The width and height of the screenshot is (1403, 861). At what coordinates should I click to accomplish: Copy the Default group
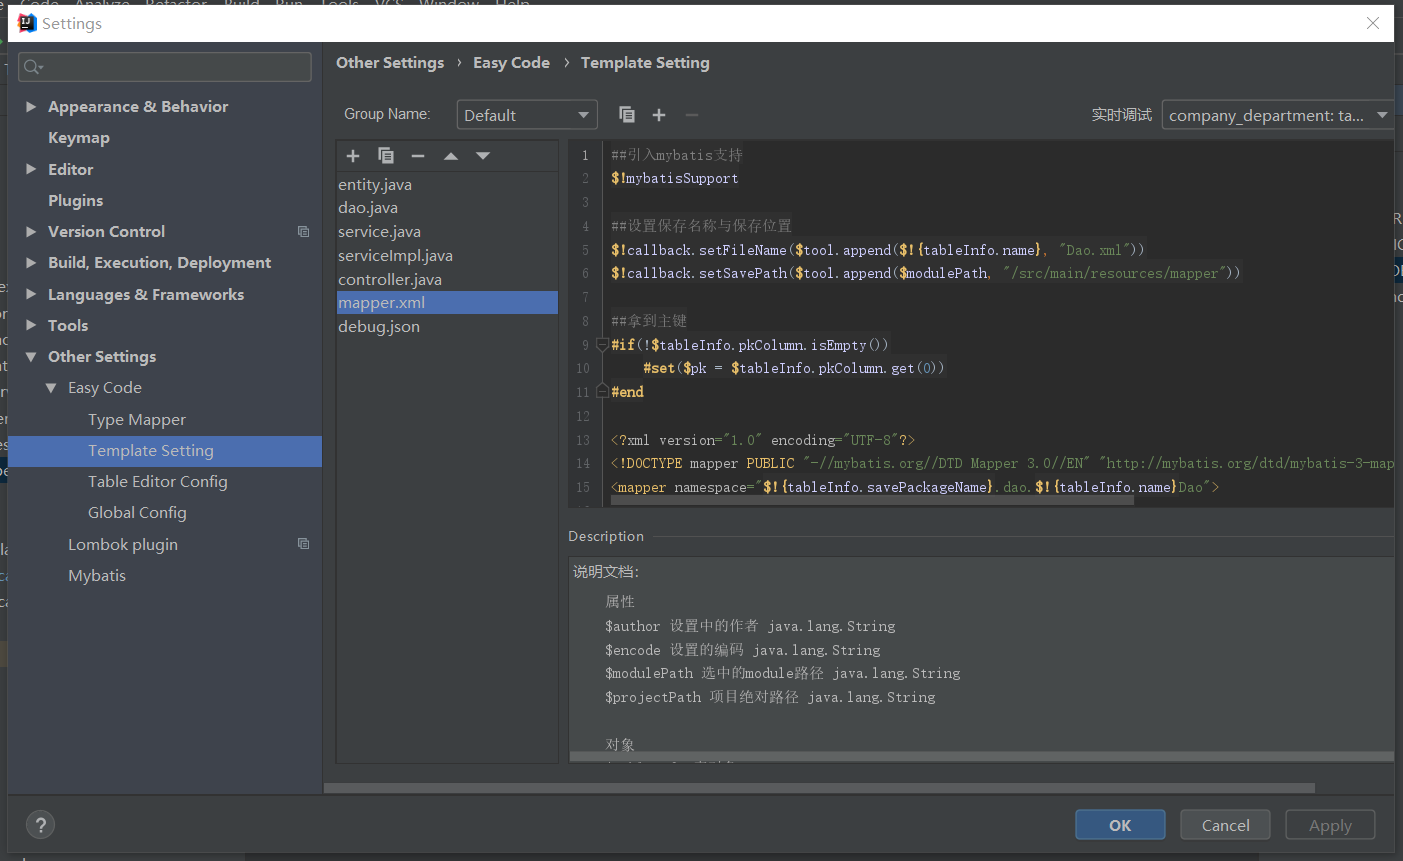coord(627,114)
